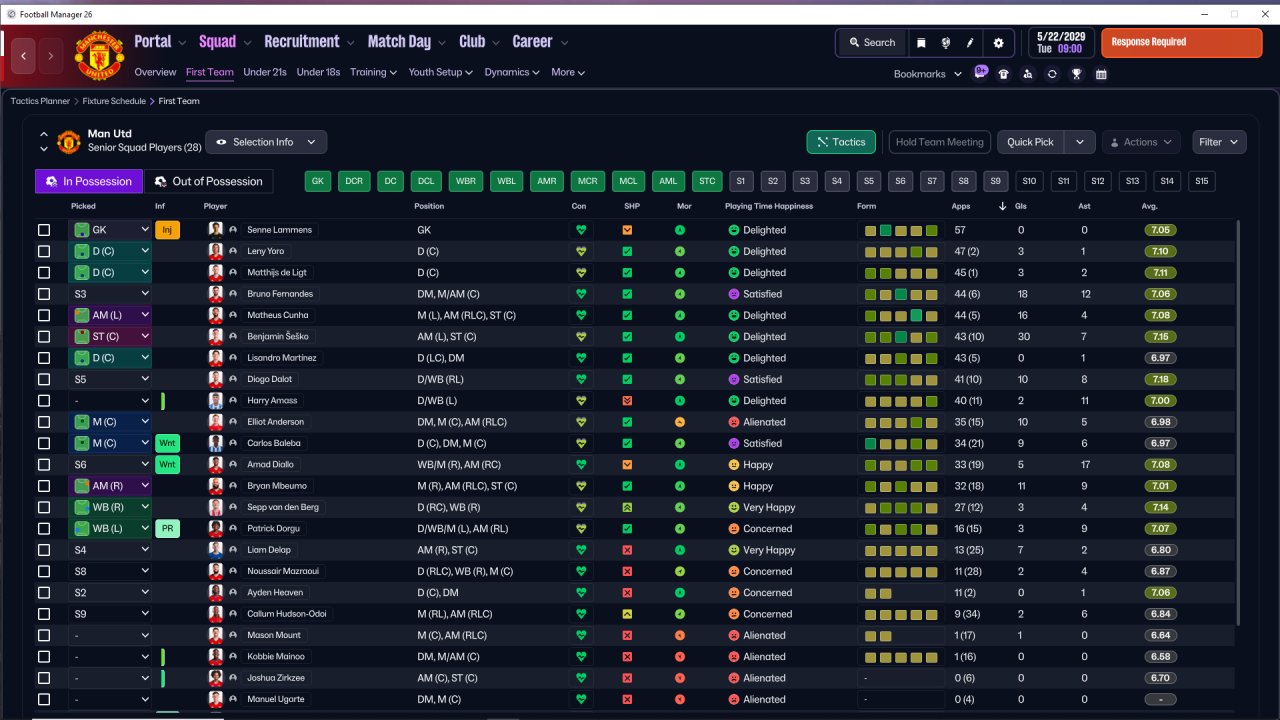Open the Filter dropdown

1219,142
